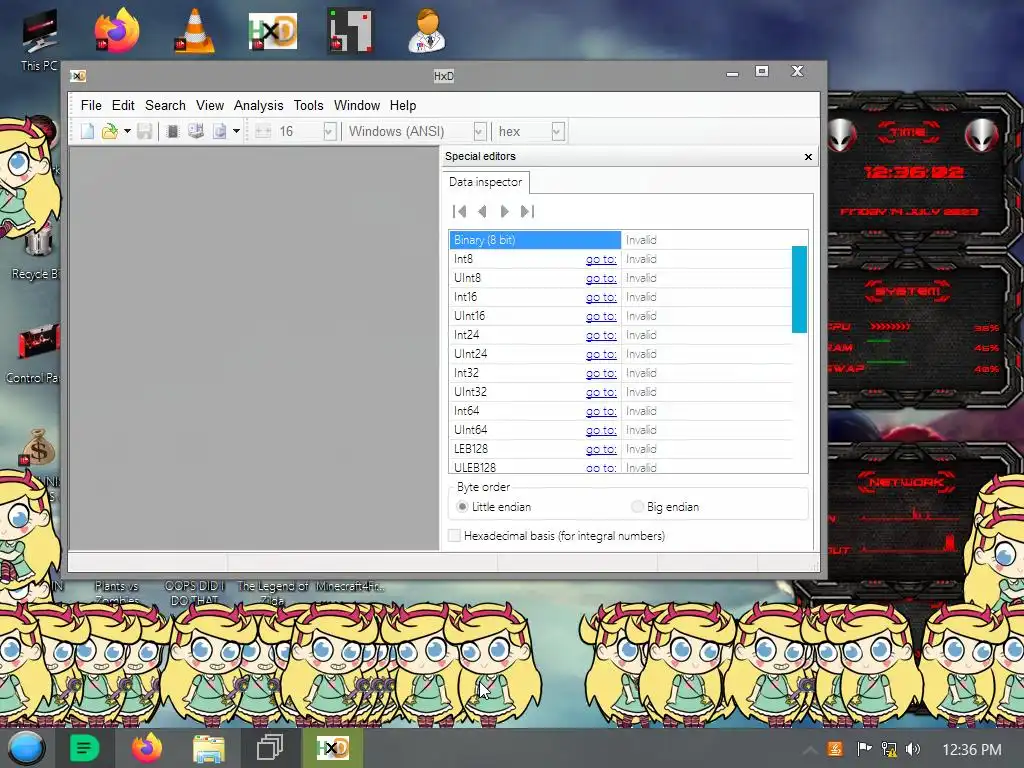Step to next byte in Data inspector
1024x768 pixels.
coord(504,211)
